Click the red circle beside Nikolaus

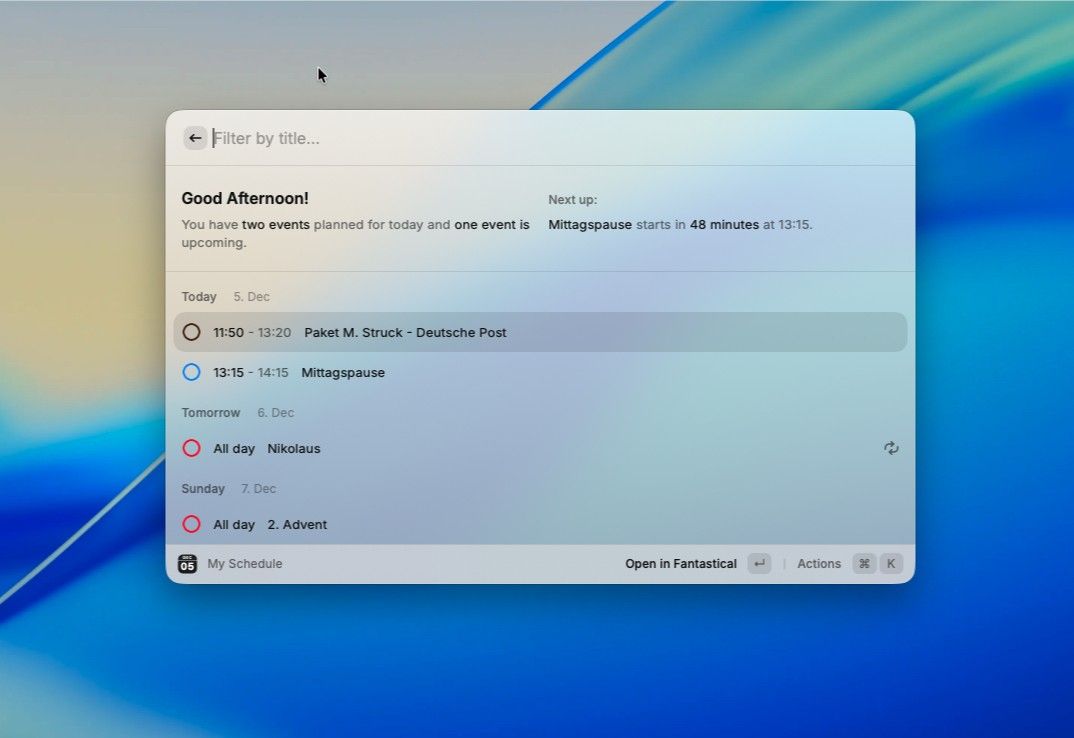(x=192, y=448)
